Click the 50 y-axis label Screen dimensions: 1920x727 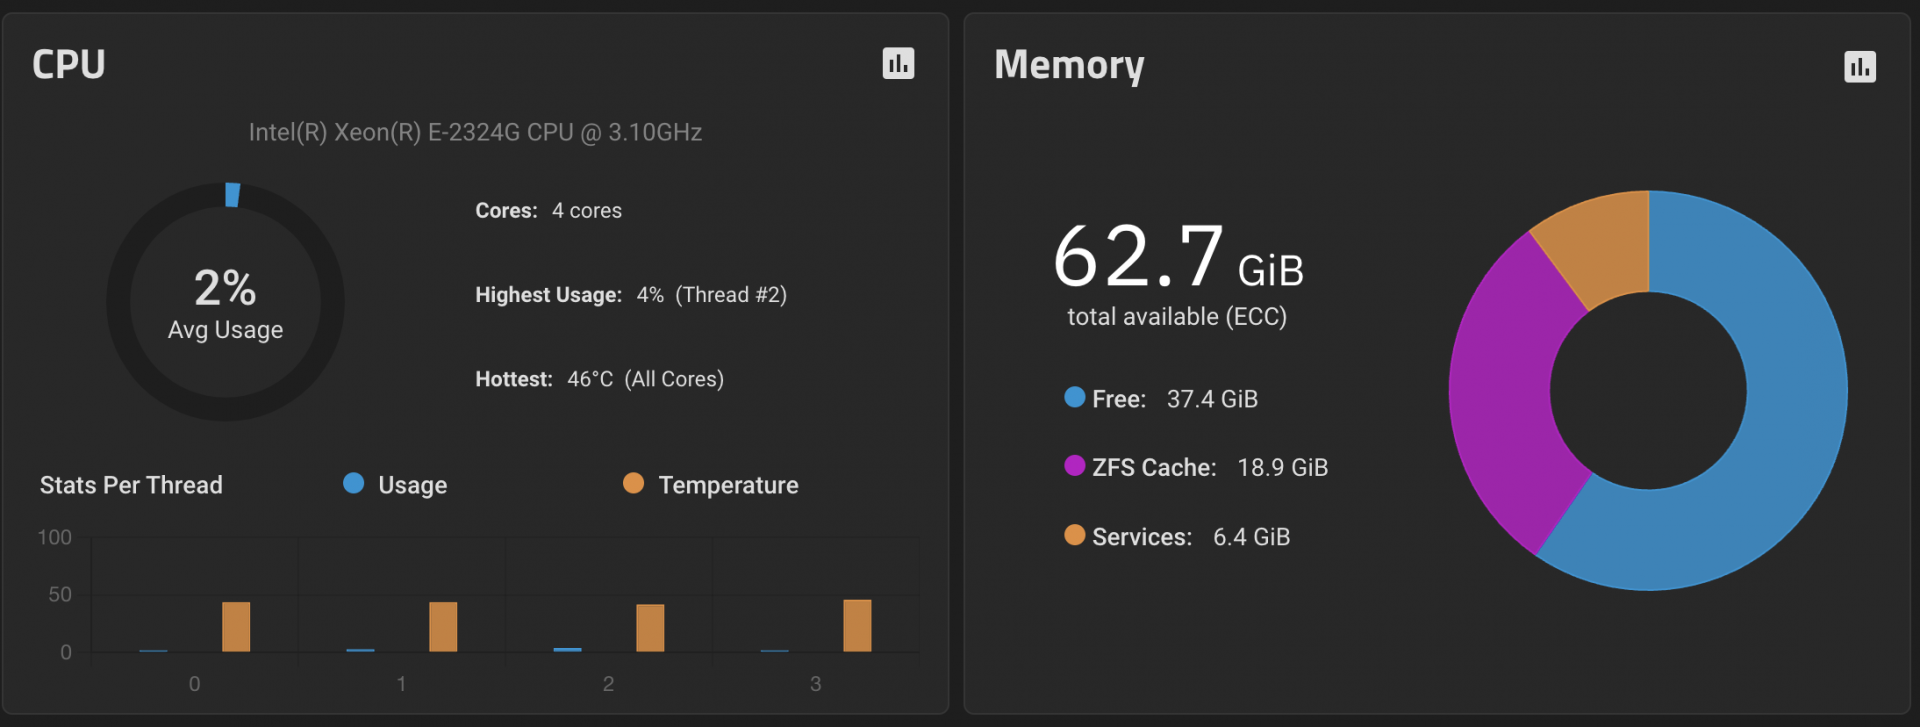click(60, 594)
